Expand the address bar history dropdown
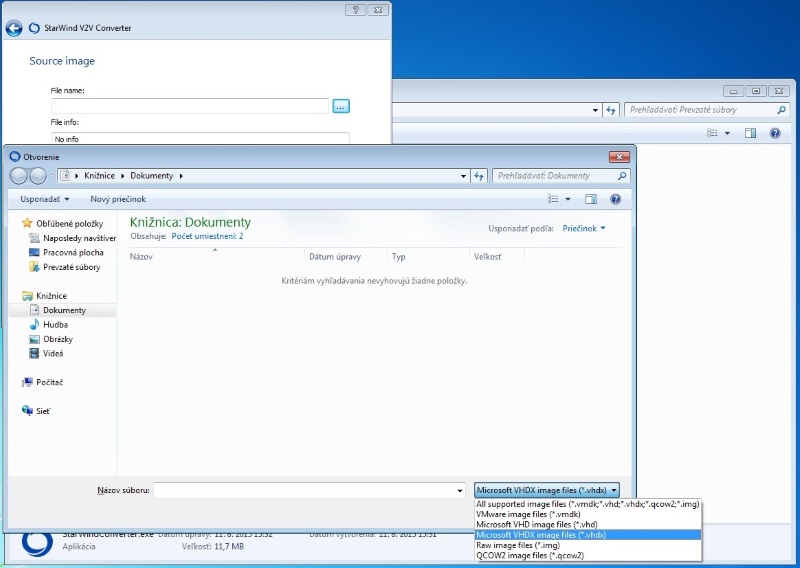The width and height of the screenshot is (800, 568). click(463, 176)
